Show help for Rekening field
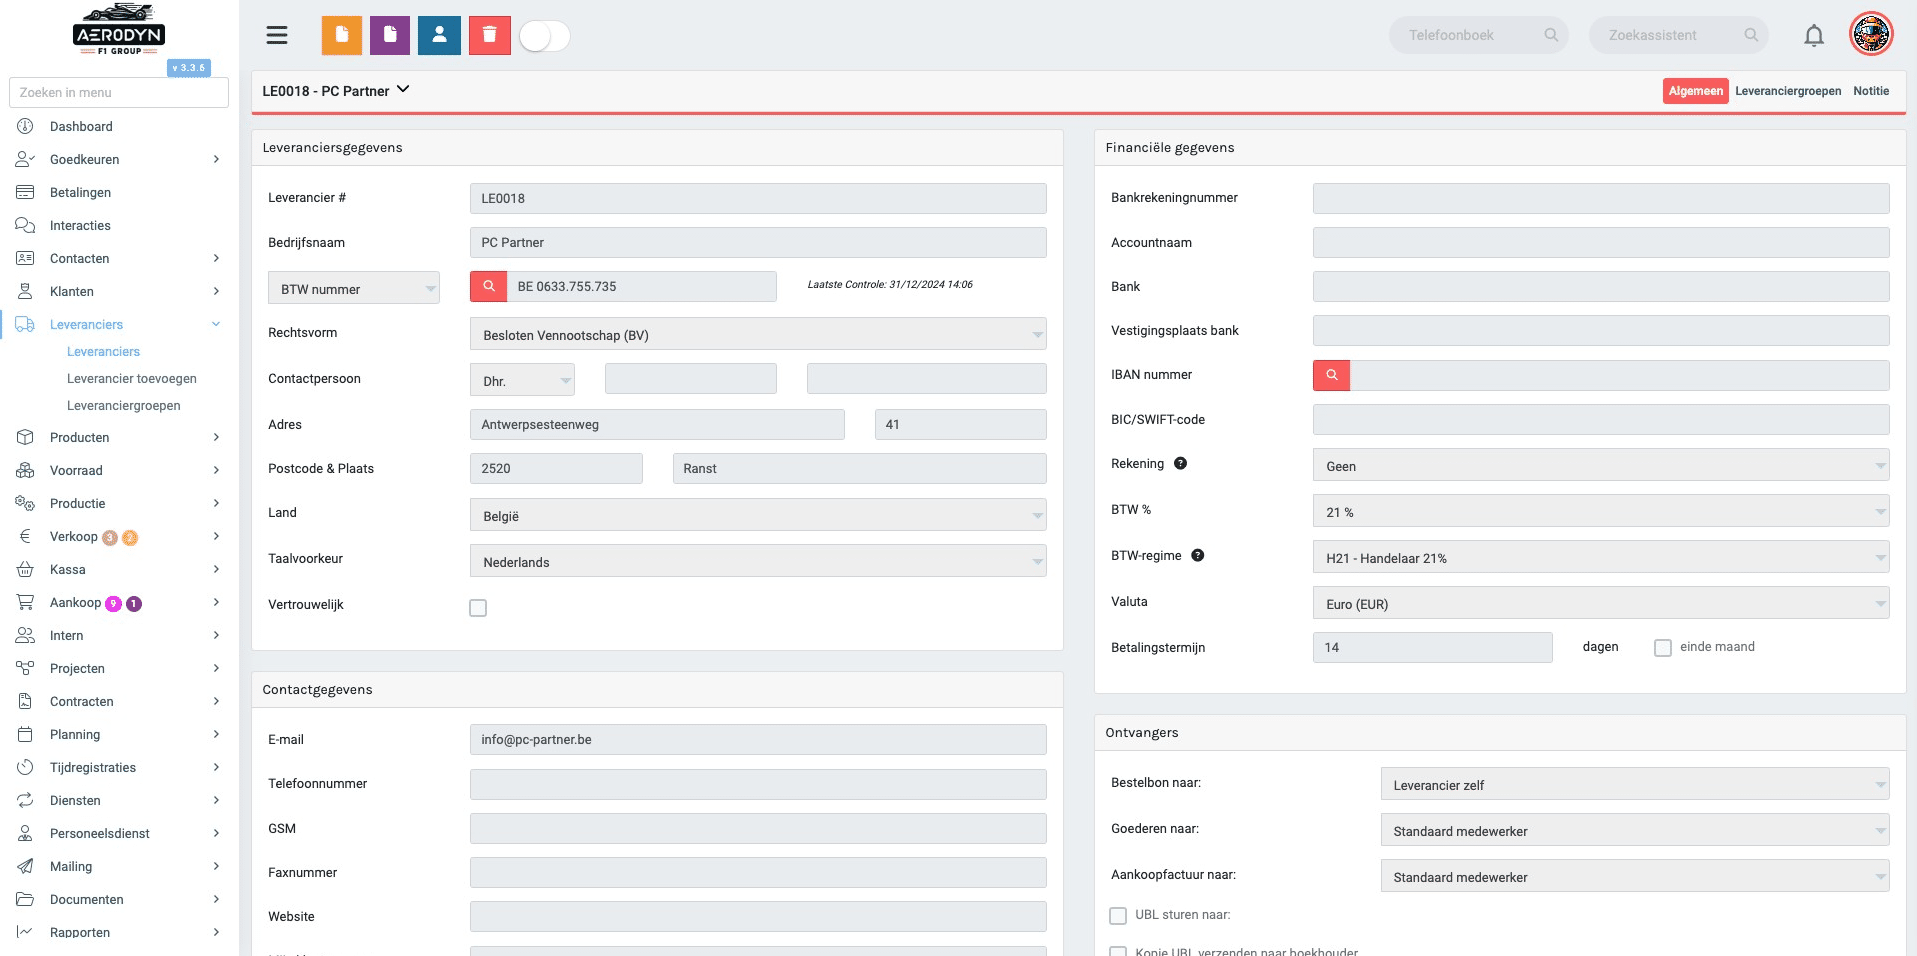Viewport: 1917px width, 956px height. point(1180,464)
